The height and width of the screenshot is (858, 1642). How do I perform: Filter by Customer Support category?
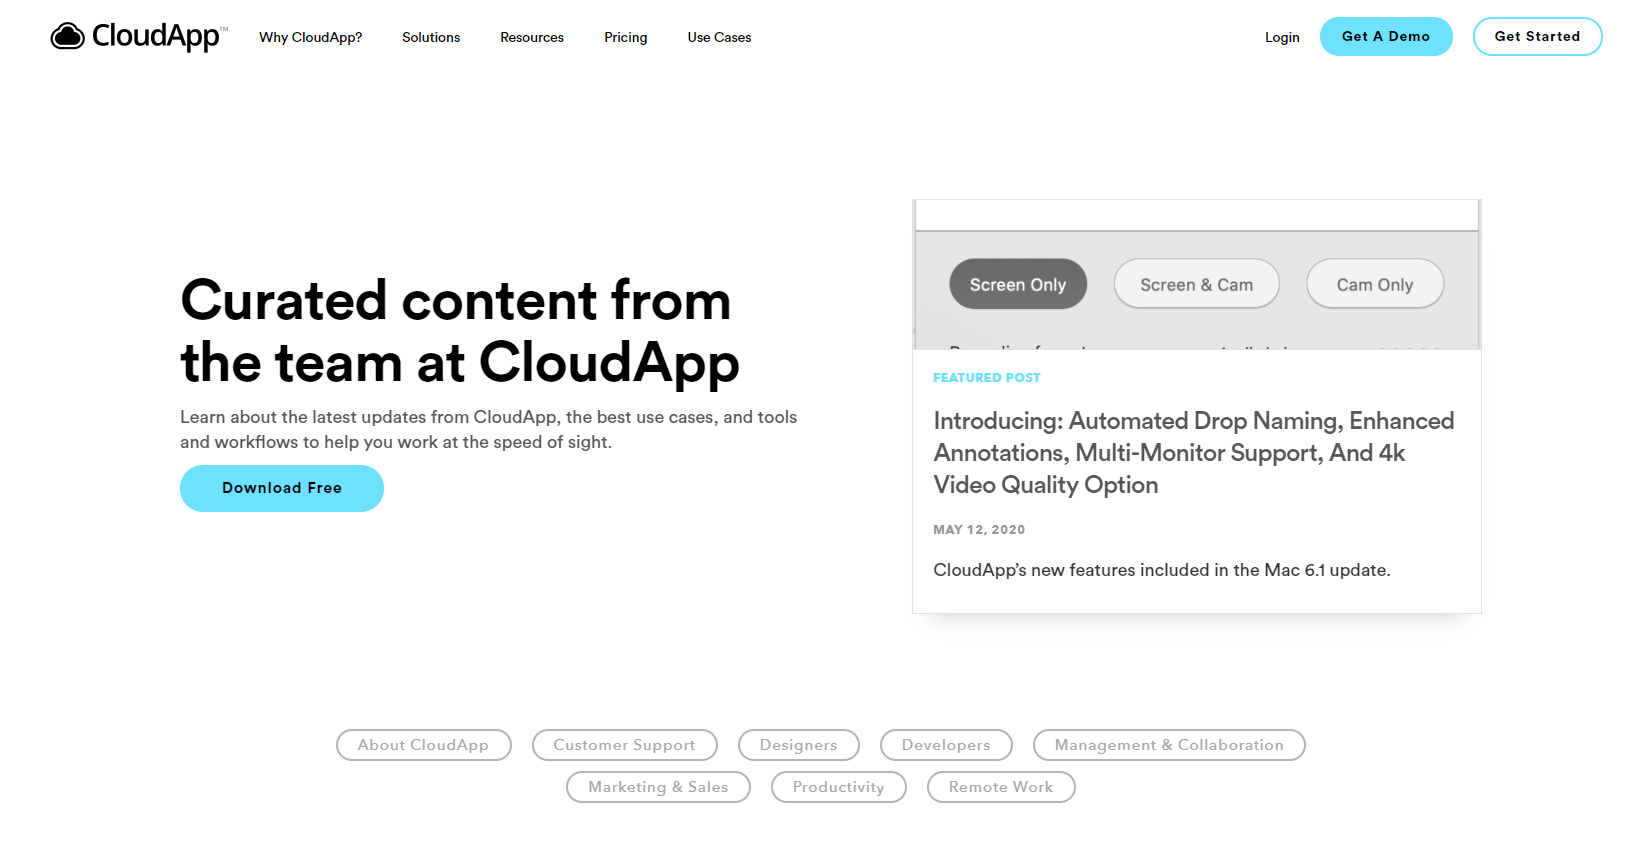pyautogui.click(x=625, y=745)
